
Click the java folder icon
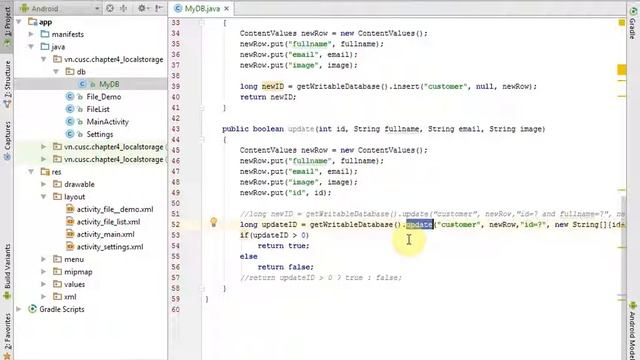(45, 47)
